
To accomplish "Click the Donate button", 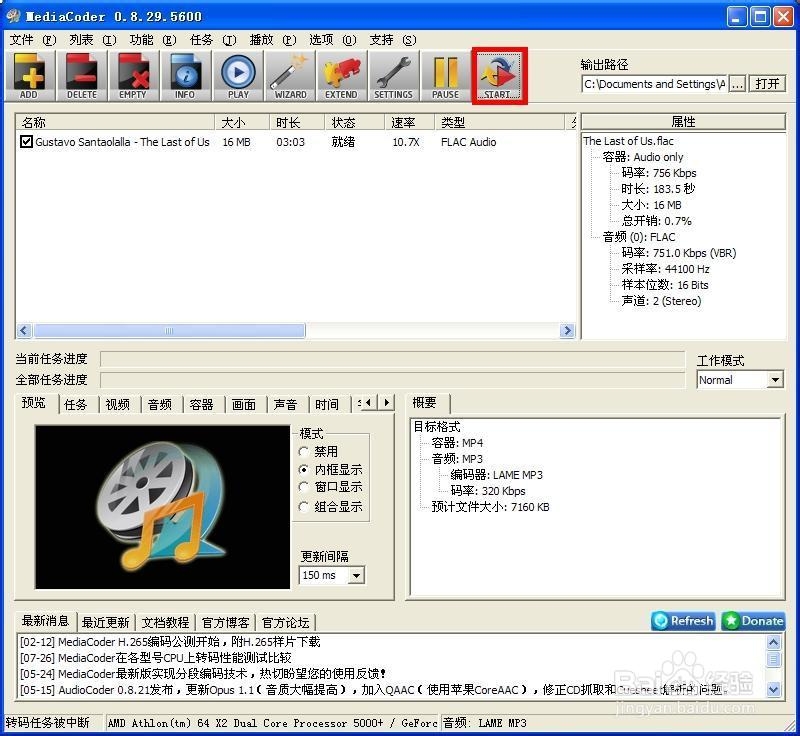I will click(x=753, y=621).
